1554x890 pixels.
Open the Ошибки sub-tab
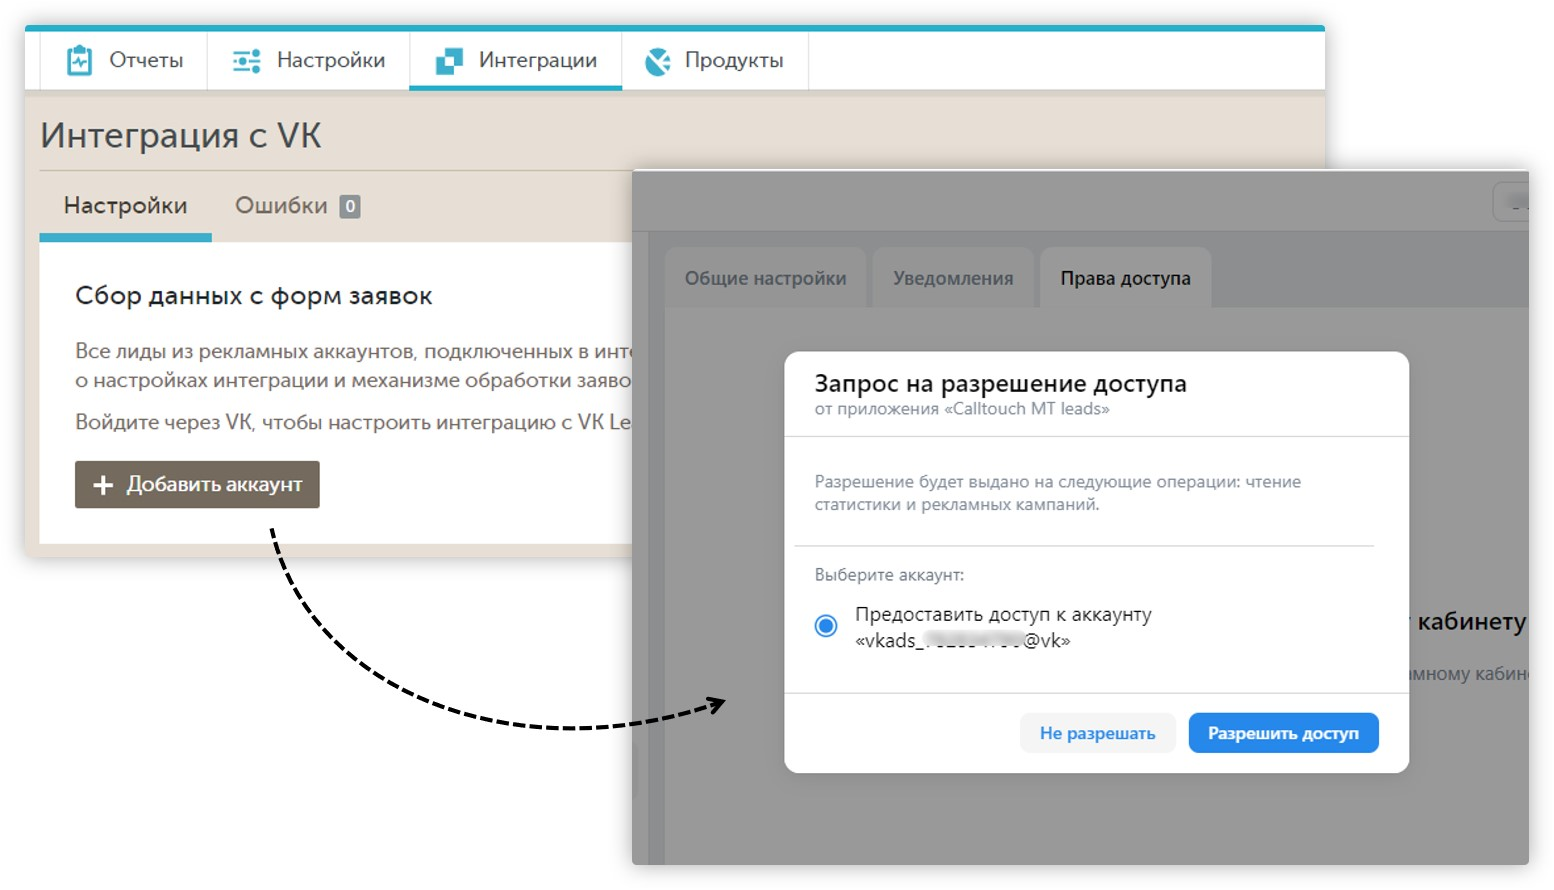[297, 206]
